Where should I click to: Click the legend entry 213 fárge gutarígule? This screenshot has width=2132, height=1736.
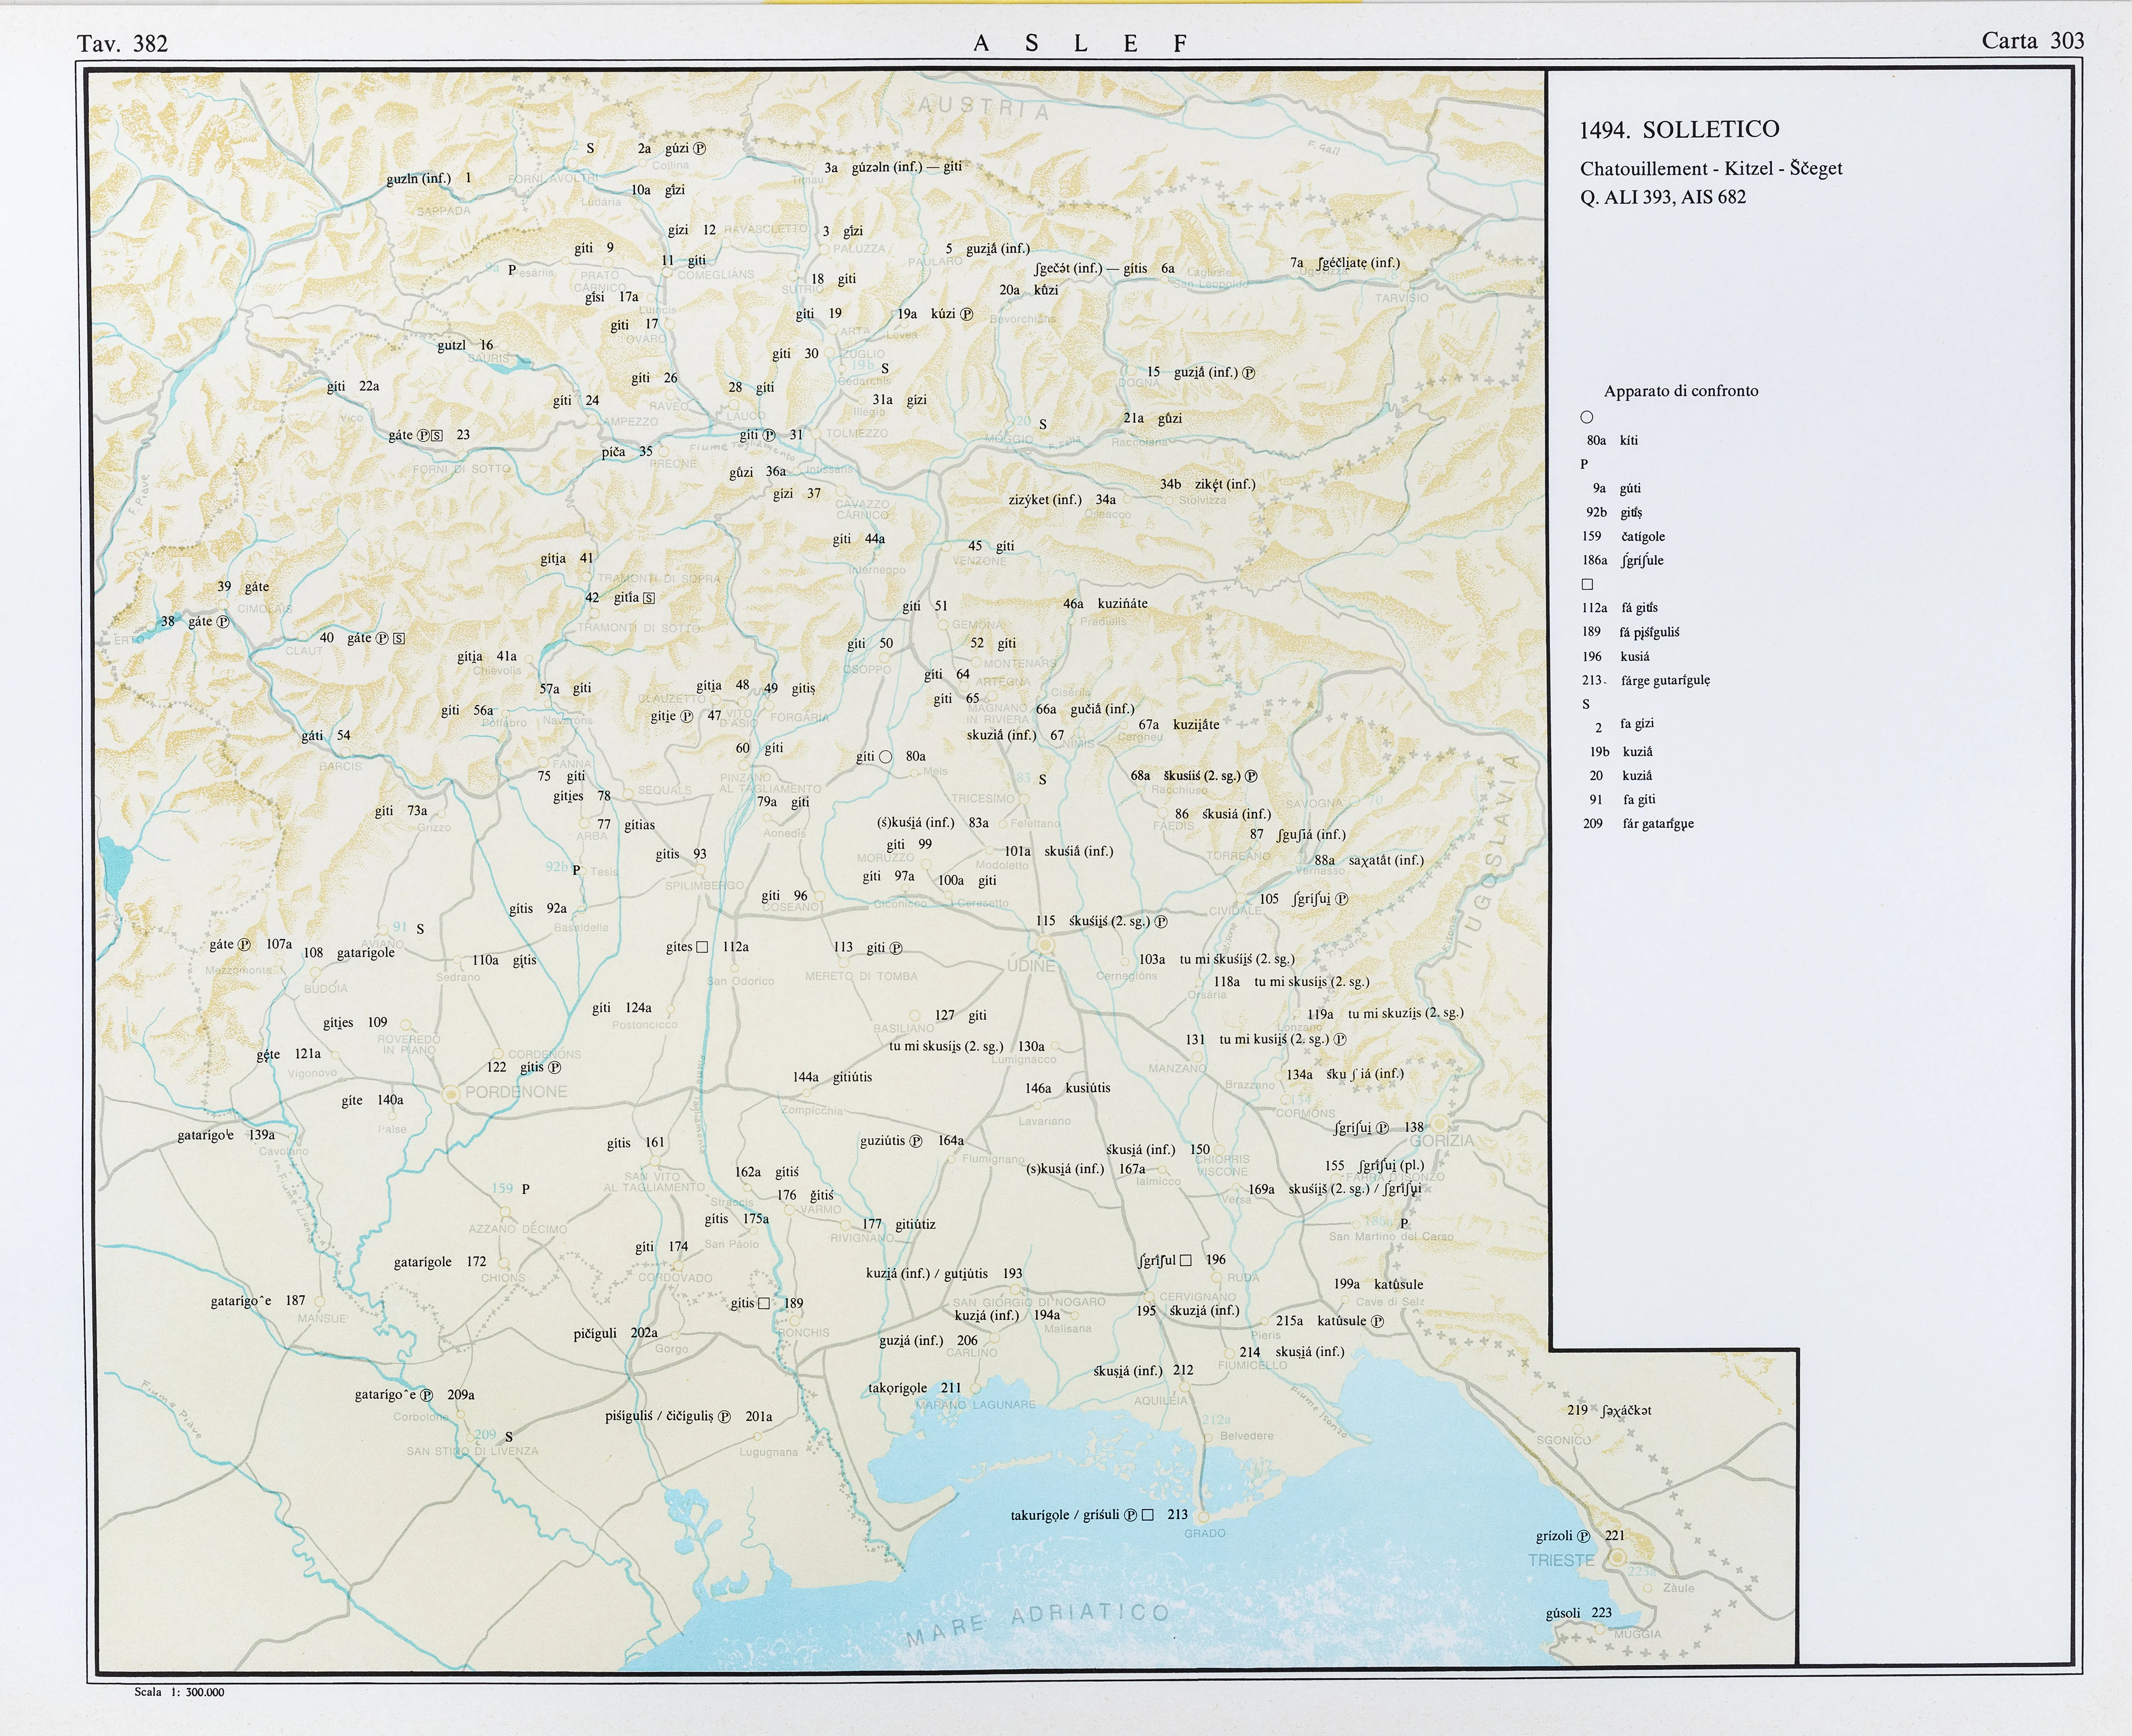click(1646, 681)
